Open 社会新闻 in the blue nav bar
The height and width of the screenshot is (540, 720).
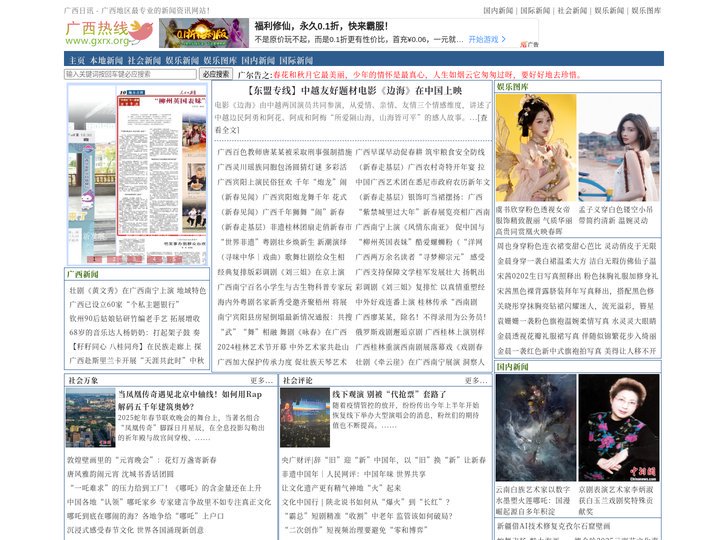pyautogui.click(x=144, y=61)
